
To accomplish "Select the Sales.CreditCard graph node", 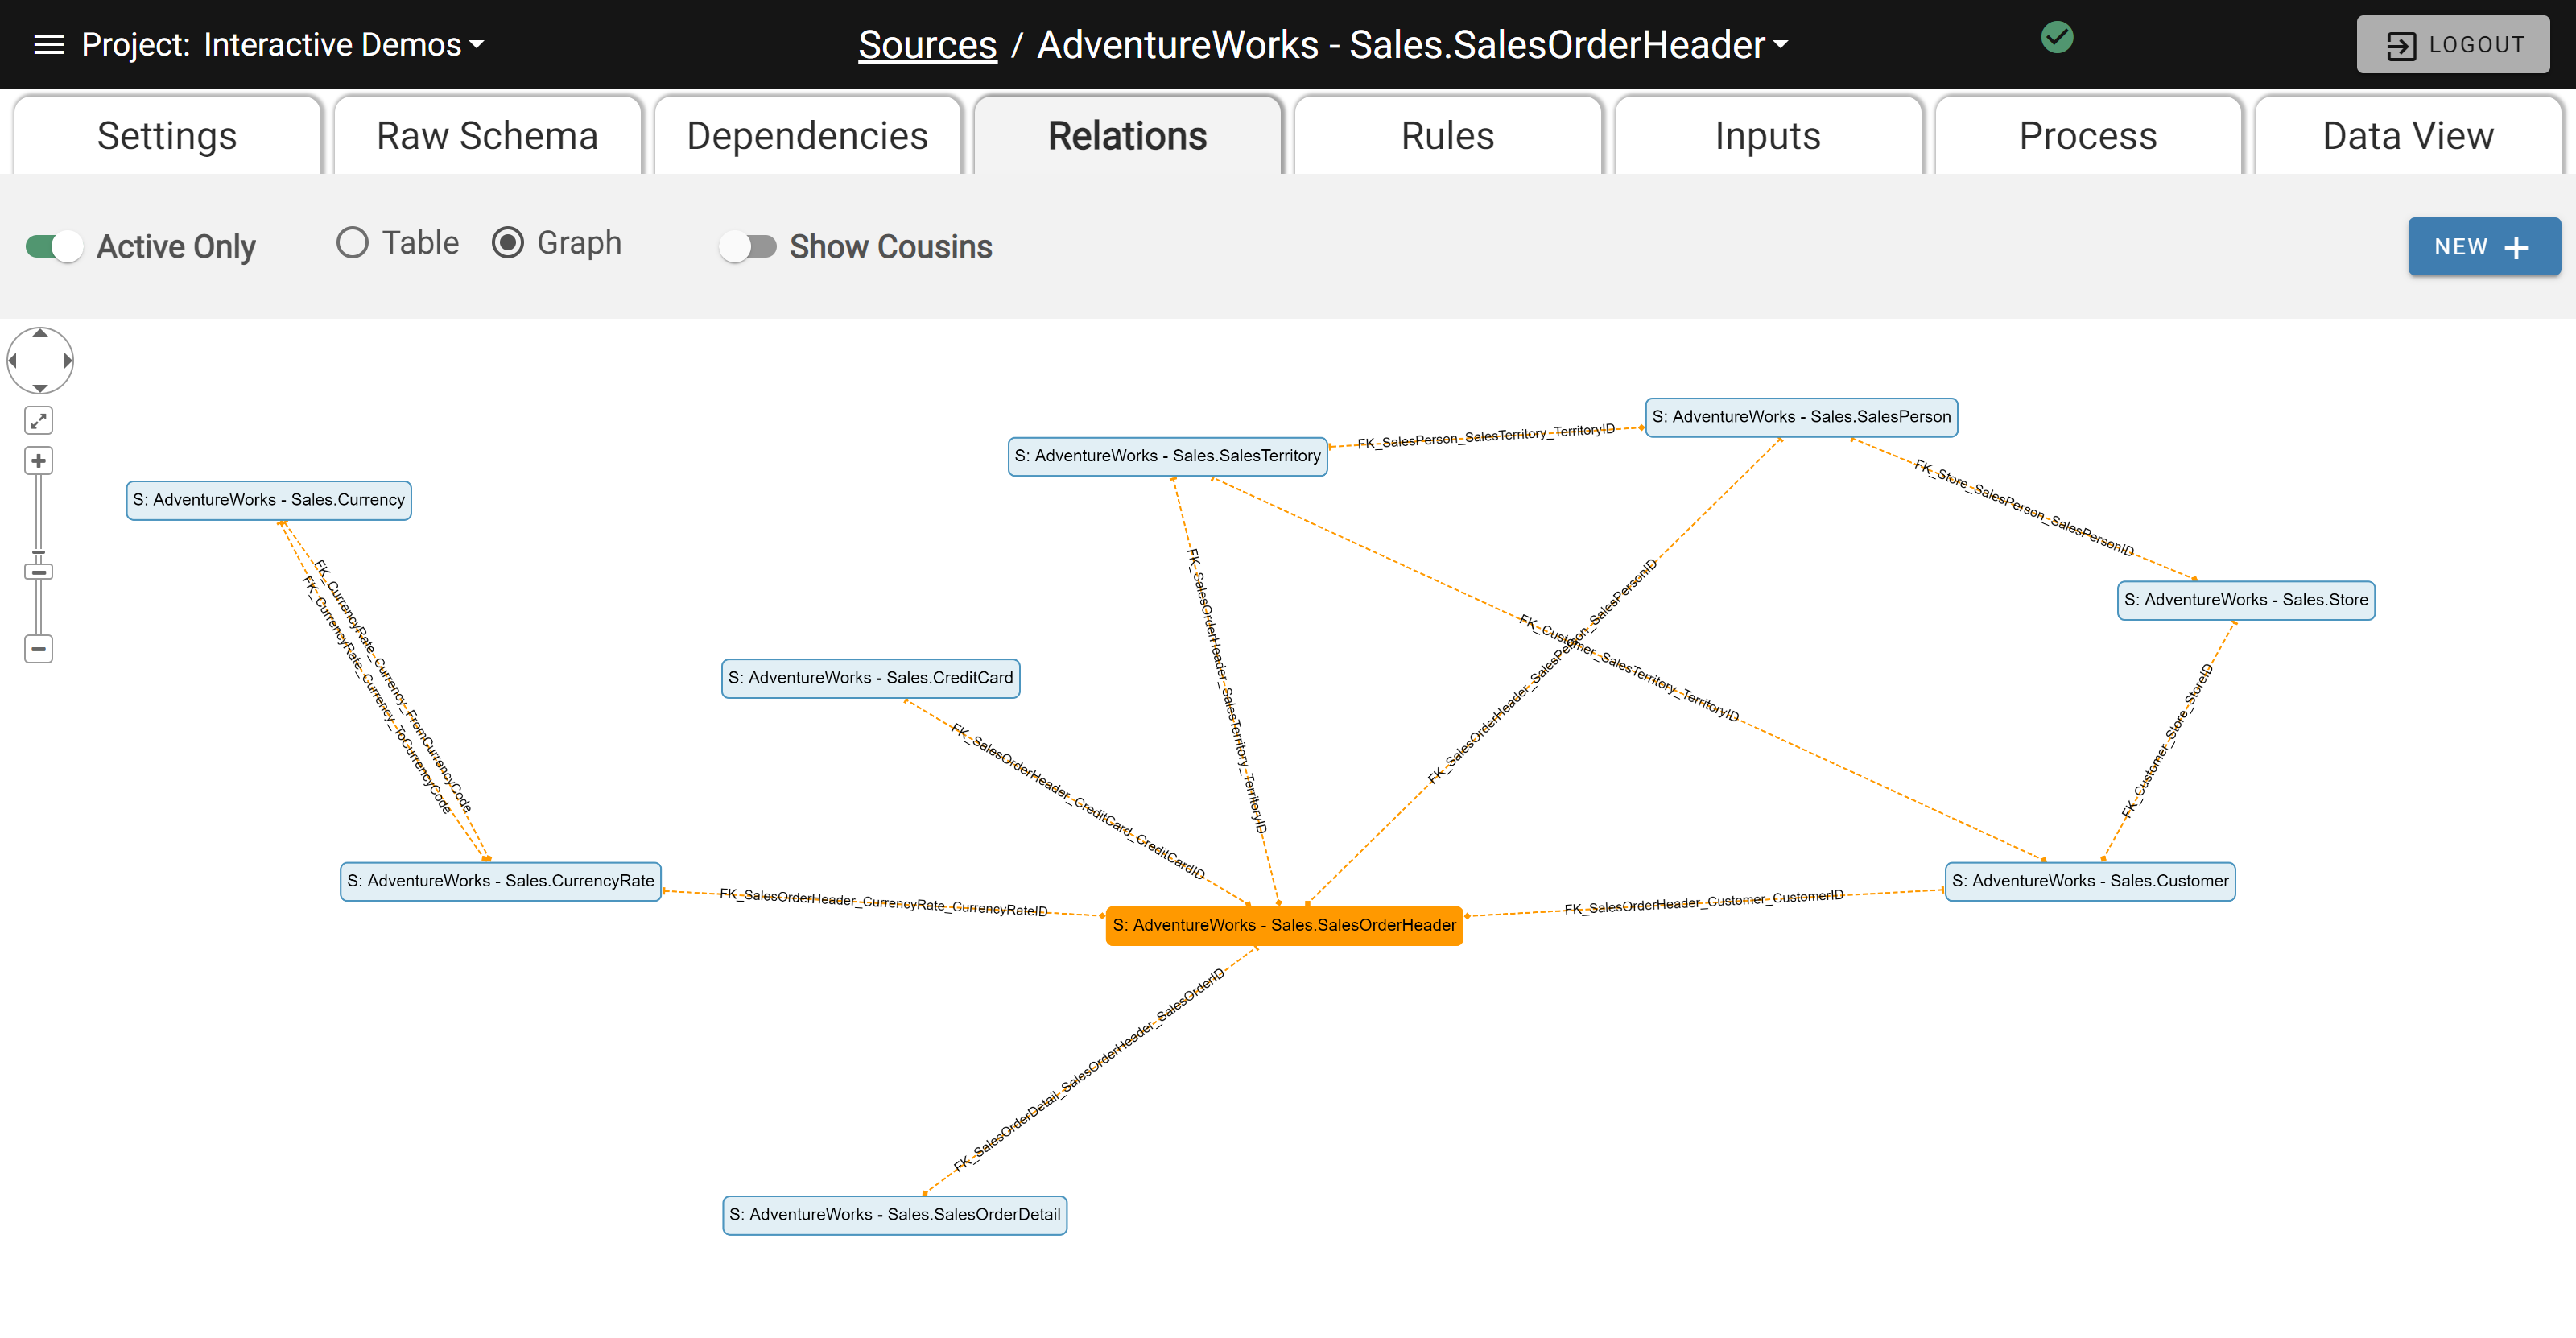I will coord(870,678).
